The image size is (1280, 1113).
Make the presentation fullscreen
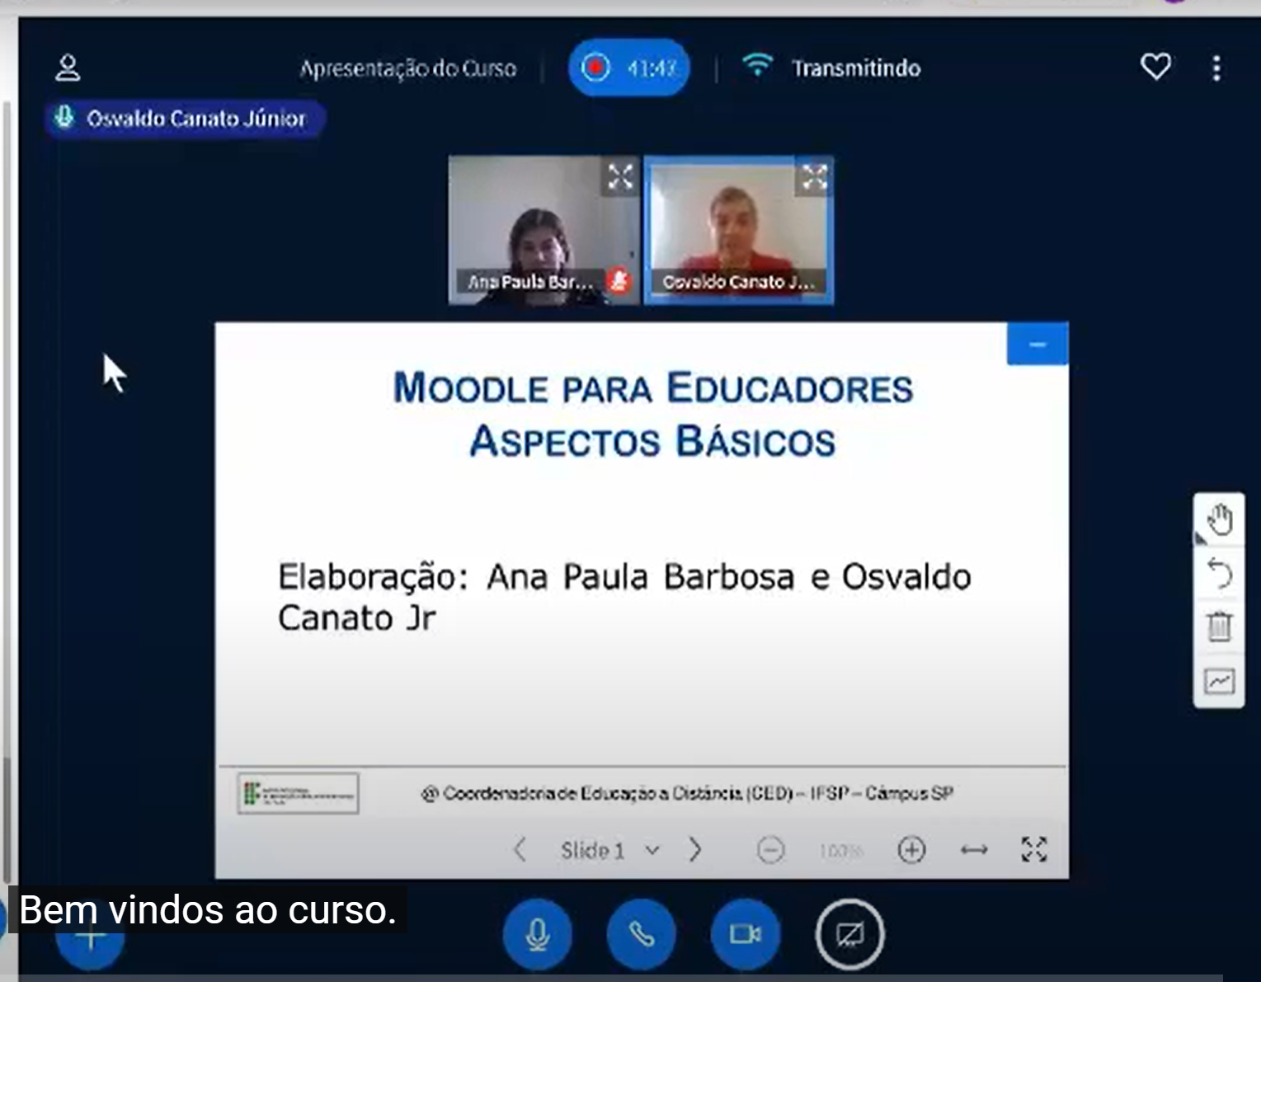(1034, 850)
